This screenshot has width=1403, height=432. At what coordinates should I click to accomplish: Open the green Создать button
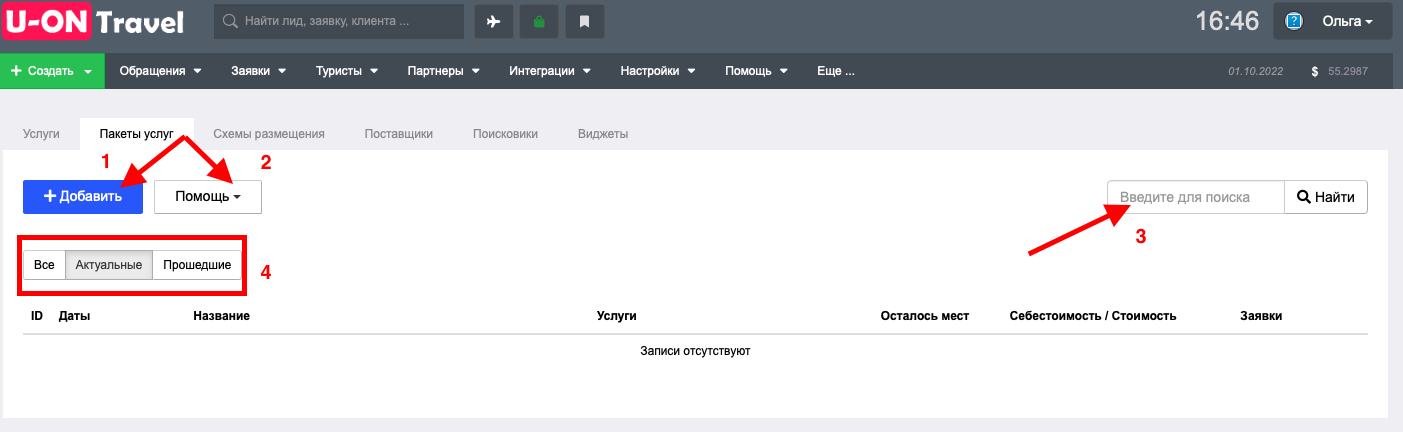(x=52, y=71)
